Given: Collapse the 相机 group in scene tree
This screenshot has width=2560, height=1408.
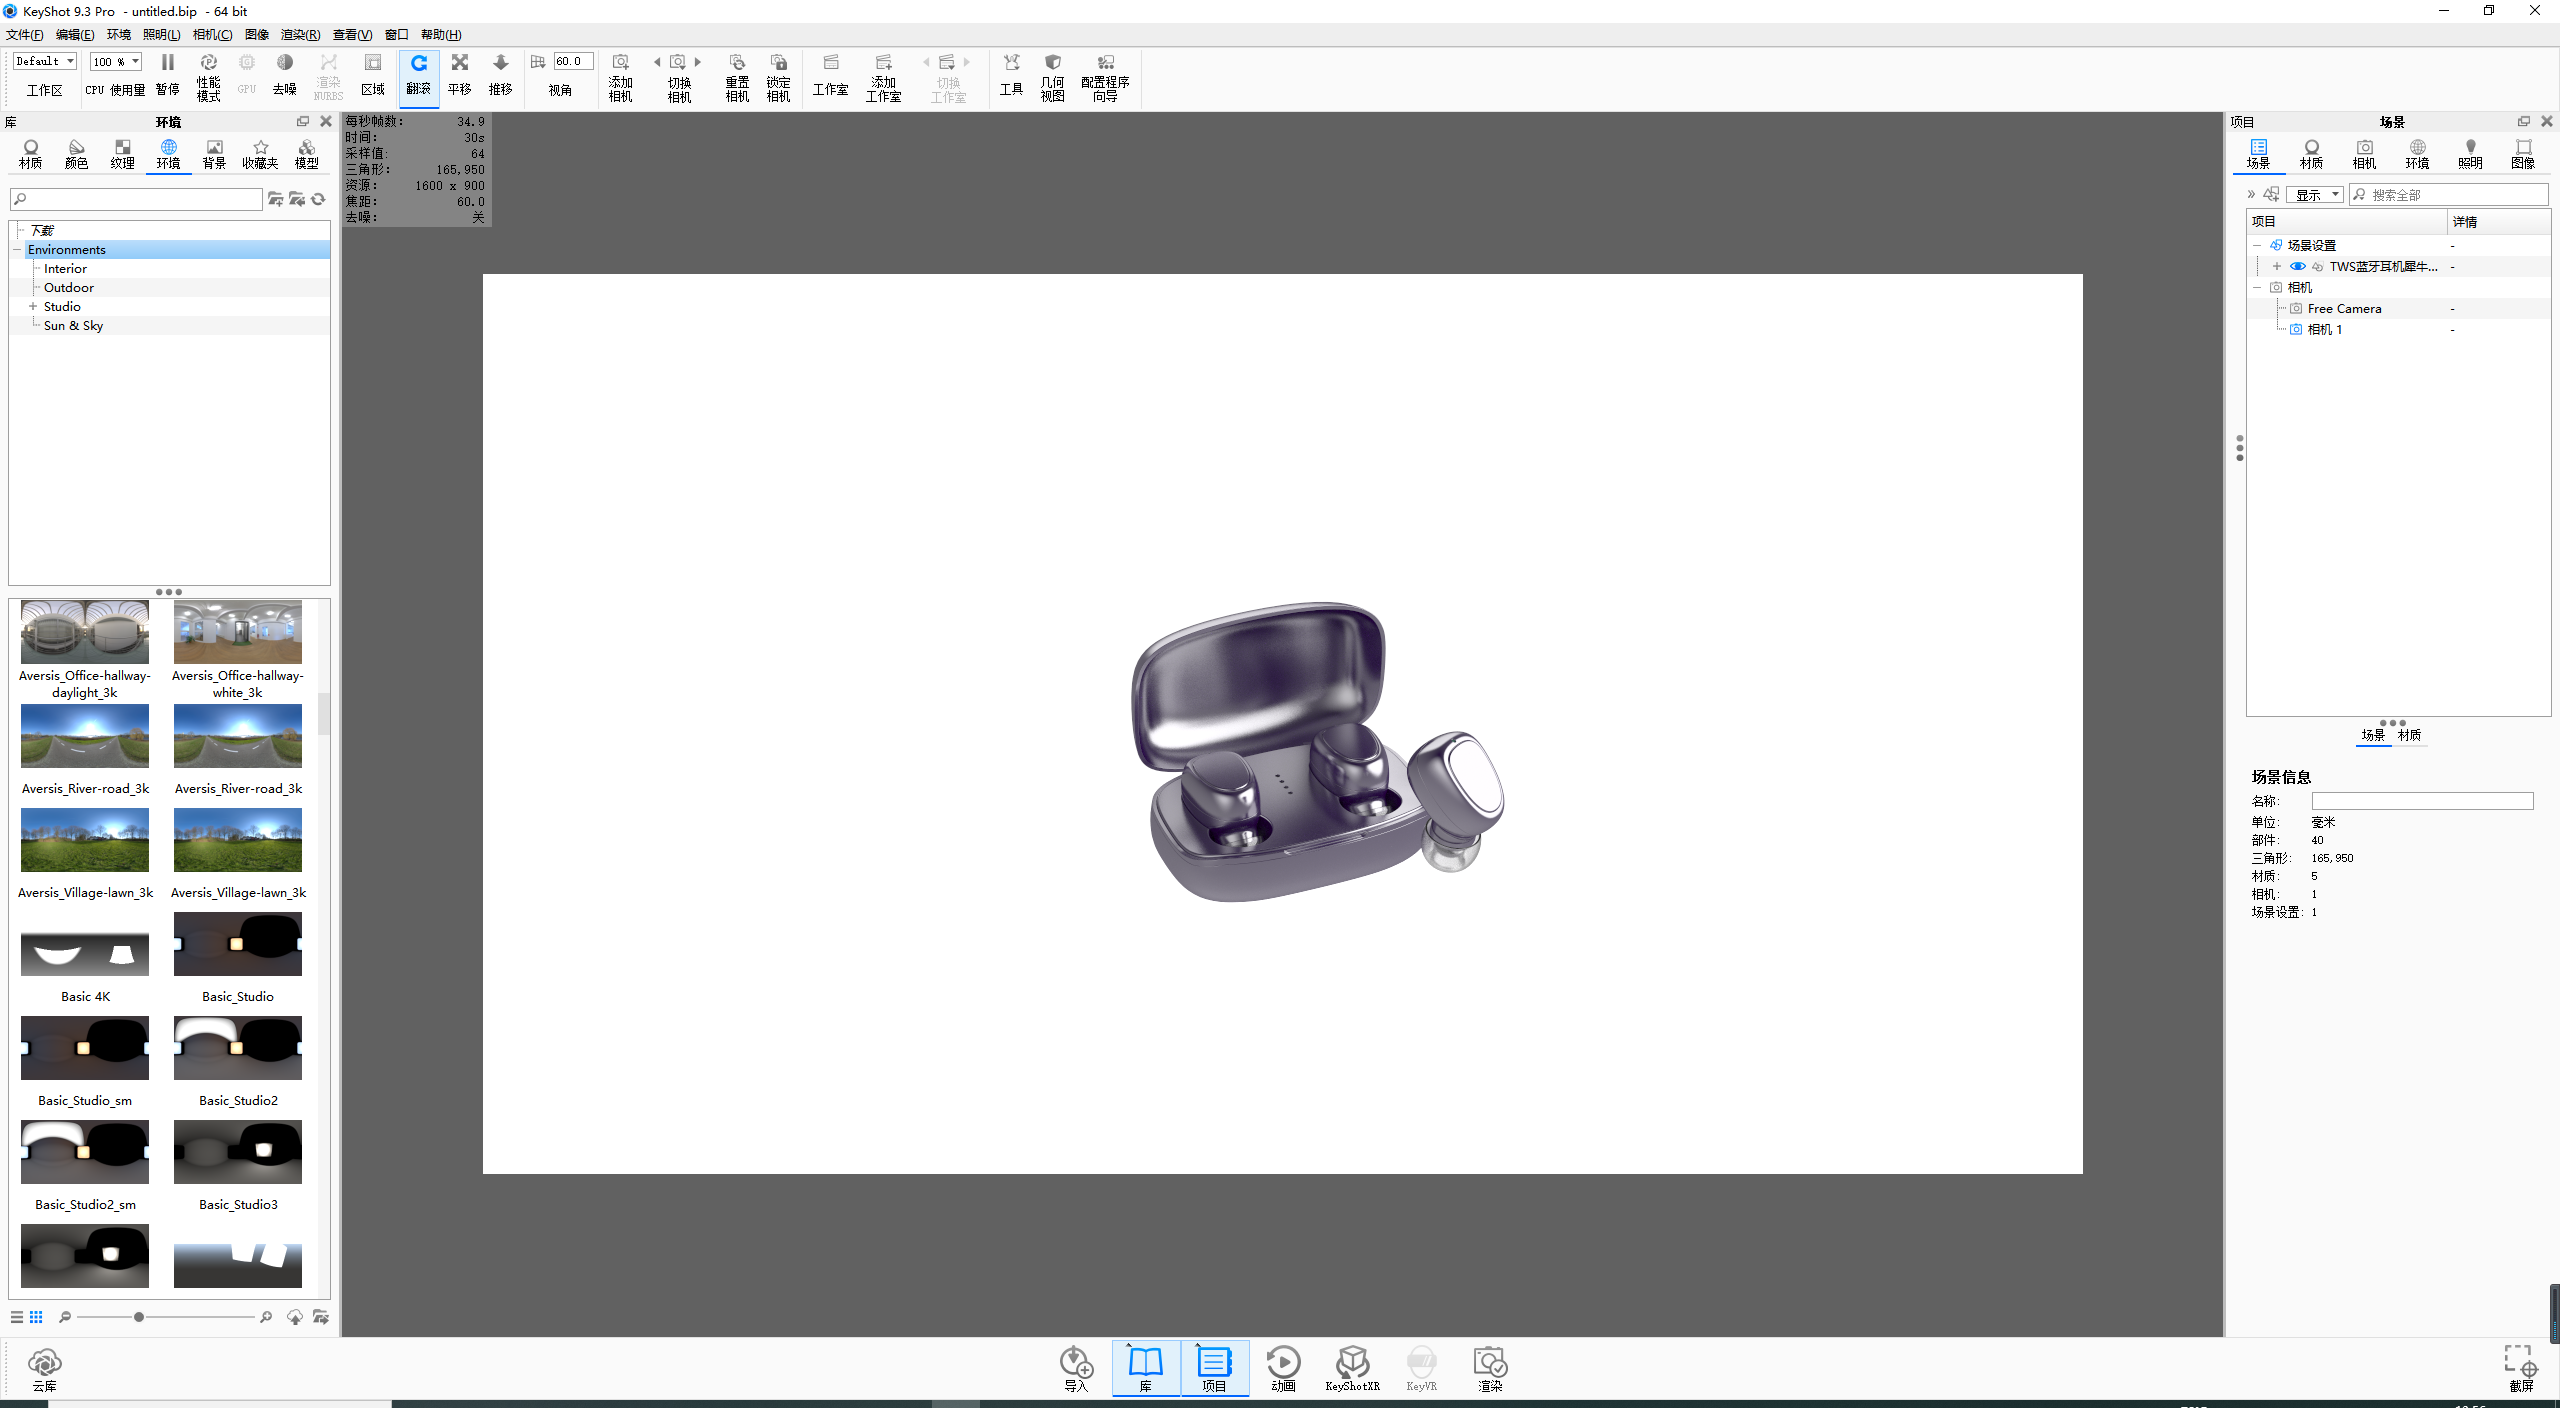Looking at the screenshot, I should click(x=2259, y=287).
